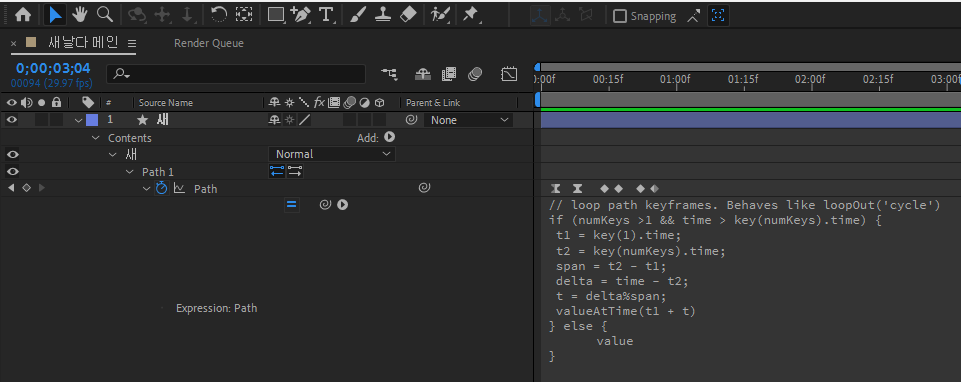Include Path property in graph editor set
Screen dimensions: 961x382
point(179,188)
